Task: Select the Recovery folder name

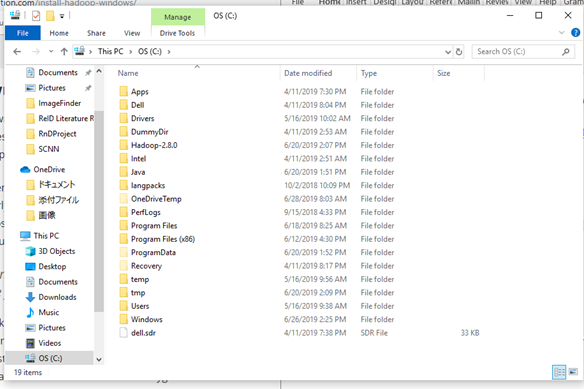Action: [146, 266]
